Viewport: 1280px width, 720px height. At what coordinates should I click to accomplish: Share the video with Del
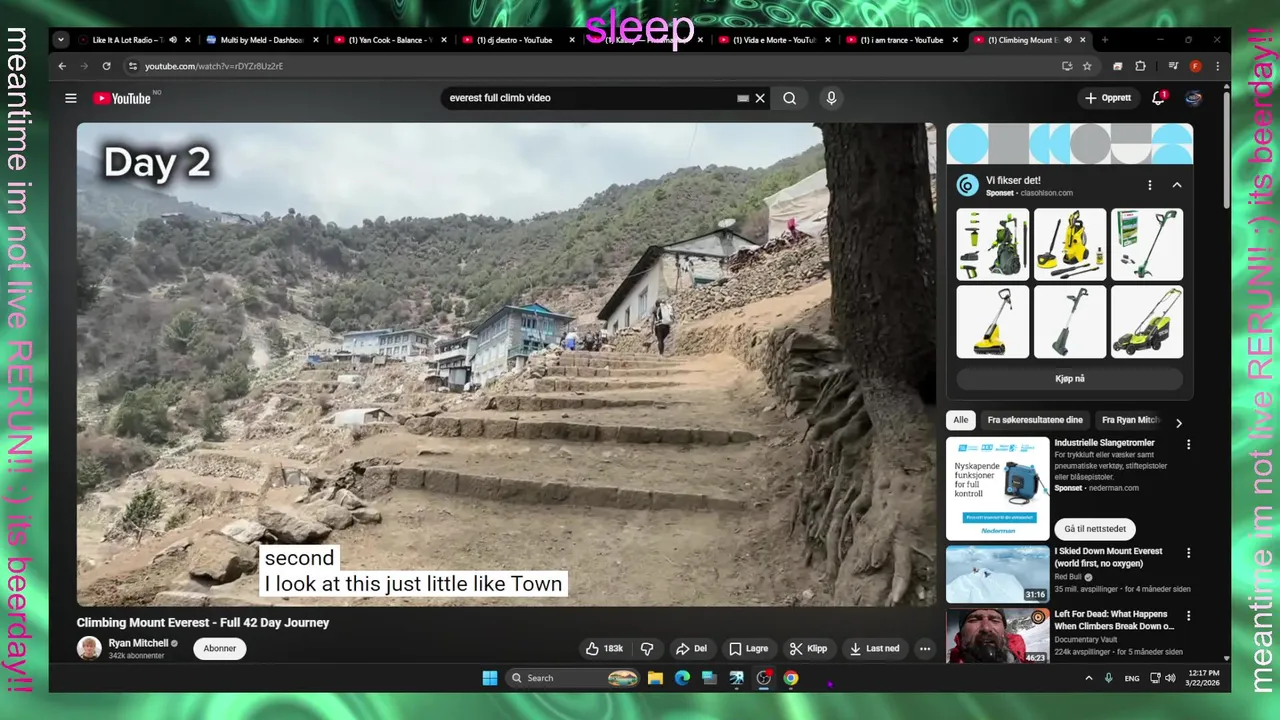click(691, 649)
